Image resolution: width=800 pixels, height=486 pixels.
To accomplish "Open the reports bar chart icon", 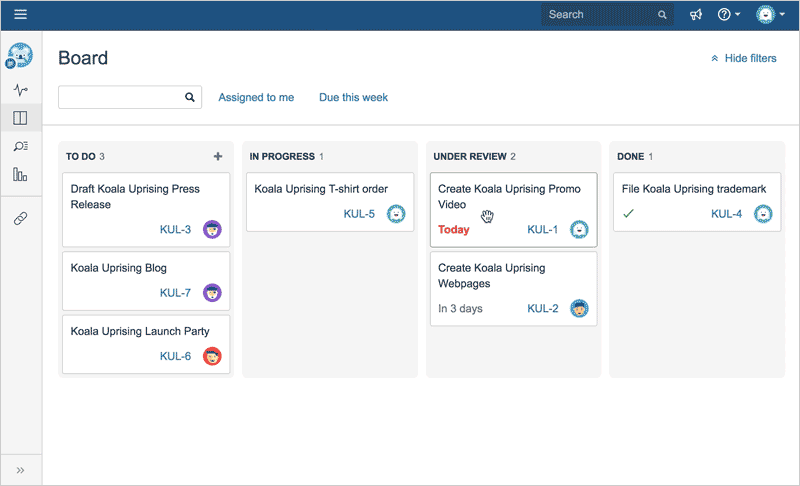I will pyautogui.click(x=20, y=174).
